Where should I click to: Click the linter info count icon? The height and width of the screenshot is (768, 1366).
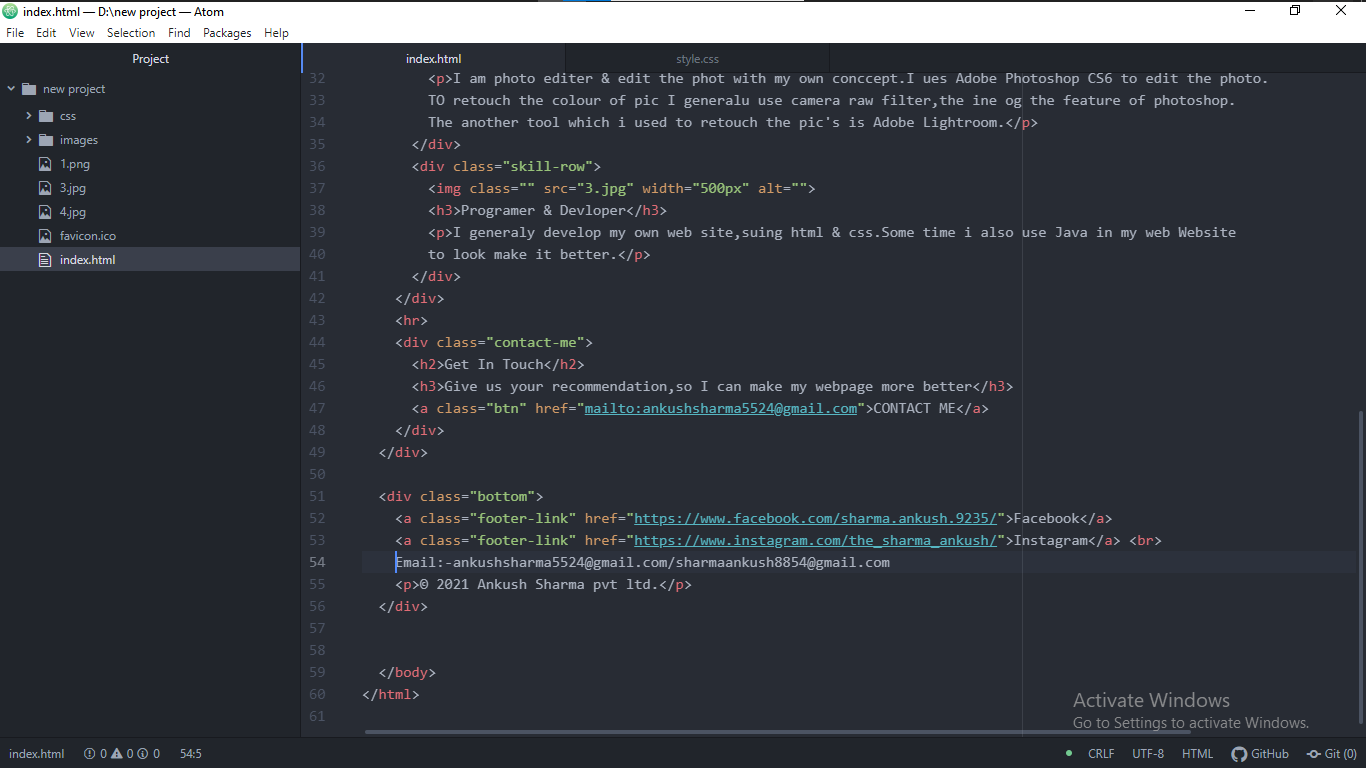(x=143, y=754)
